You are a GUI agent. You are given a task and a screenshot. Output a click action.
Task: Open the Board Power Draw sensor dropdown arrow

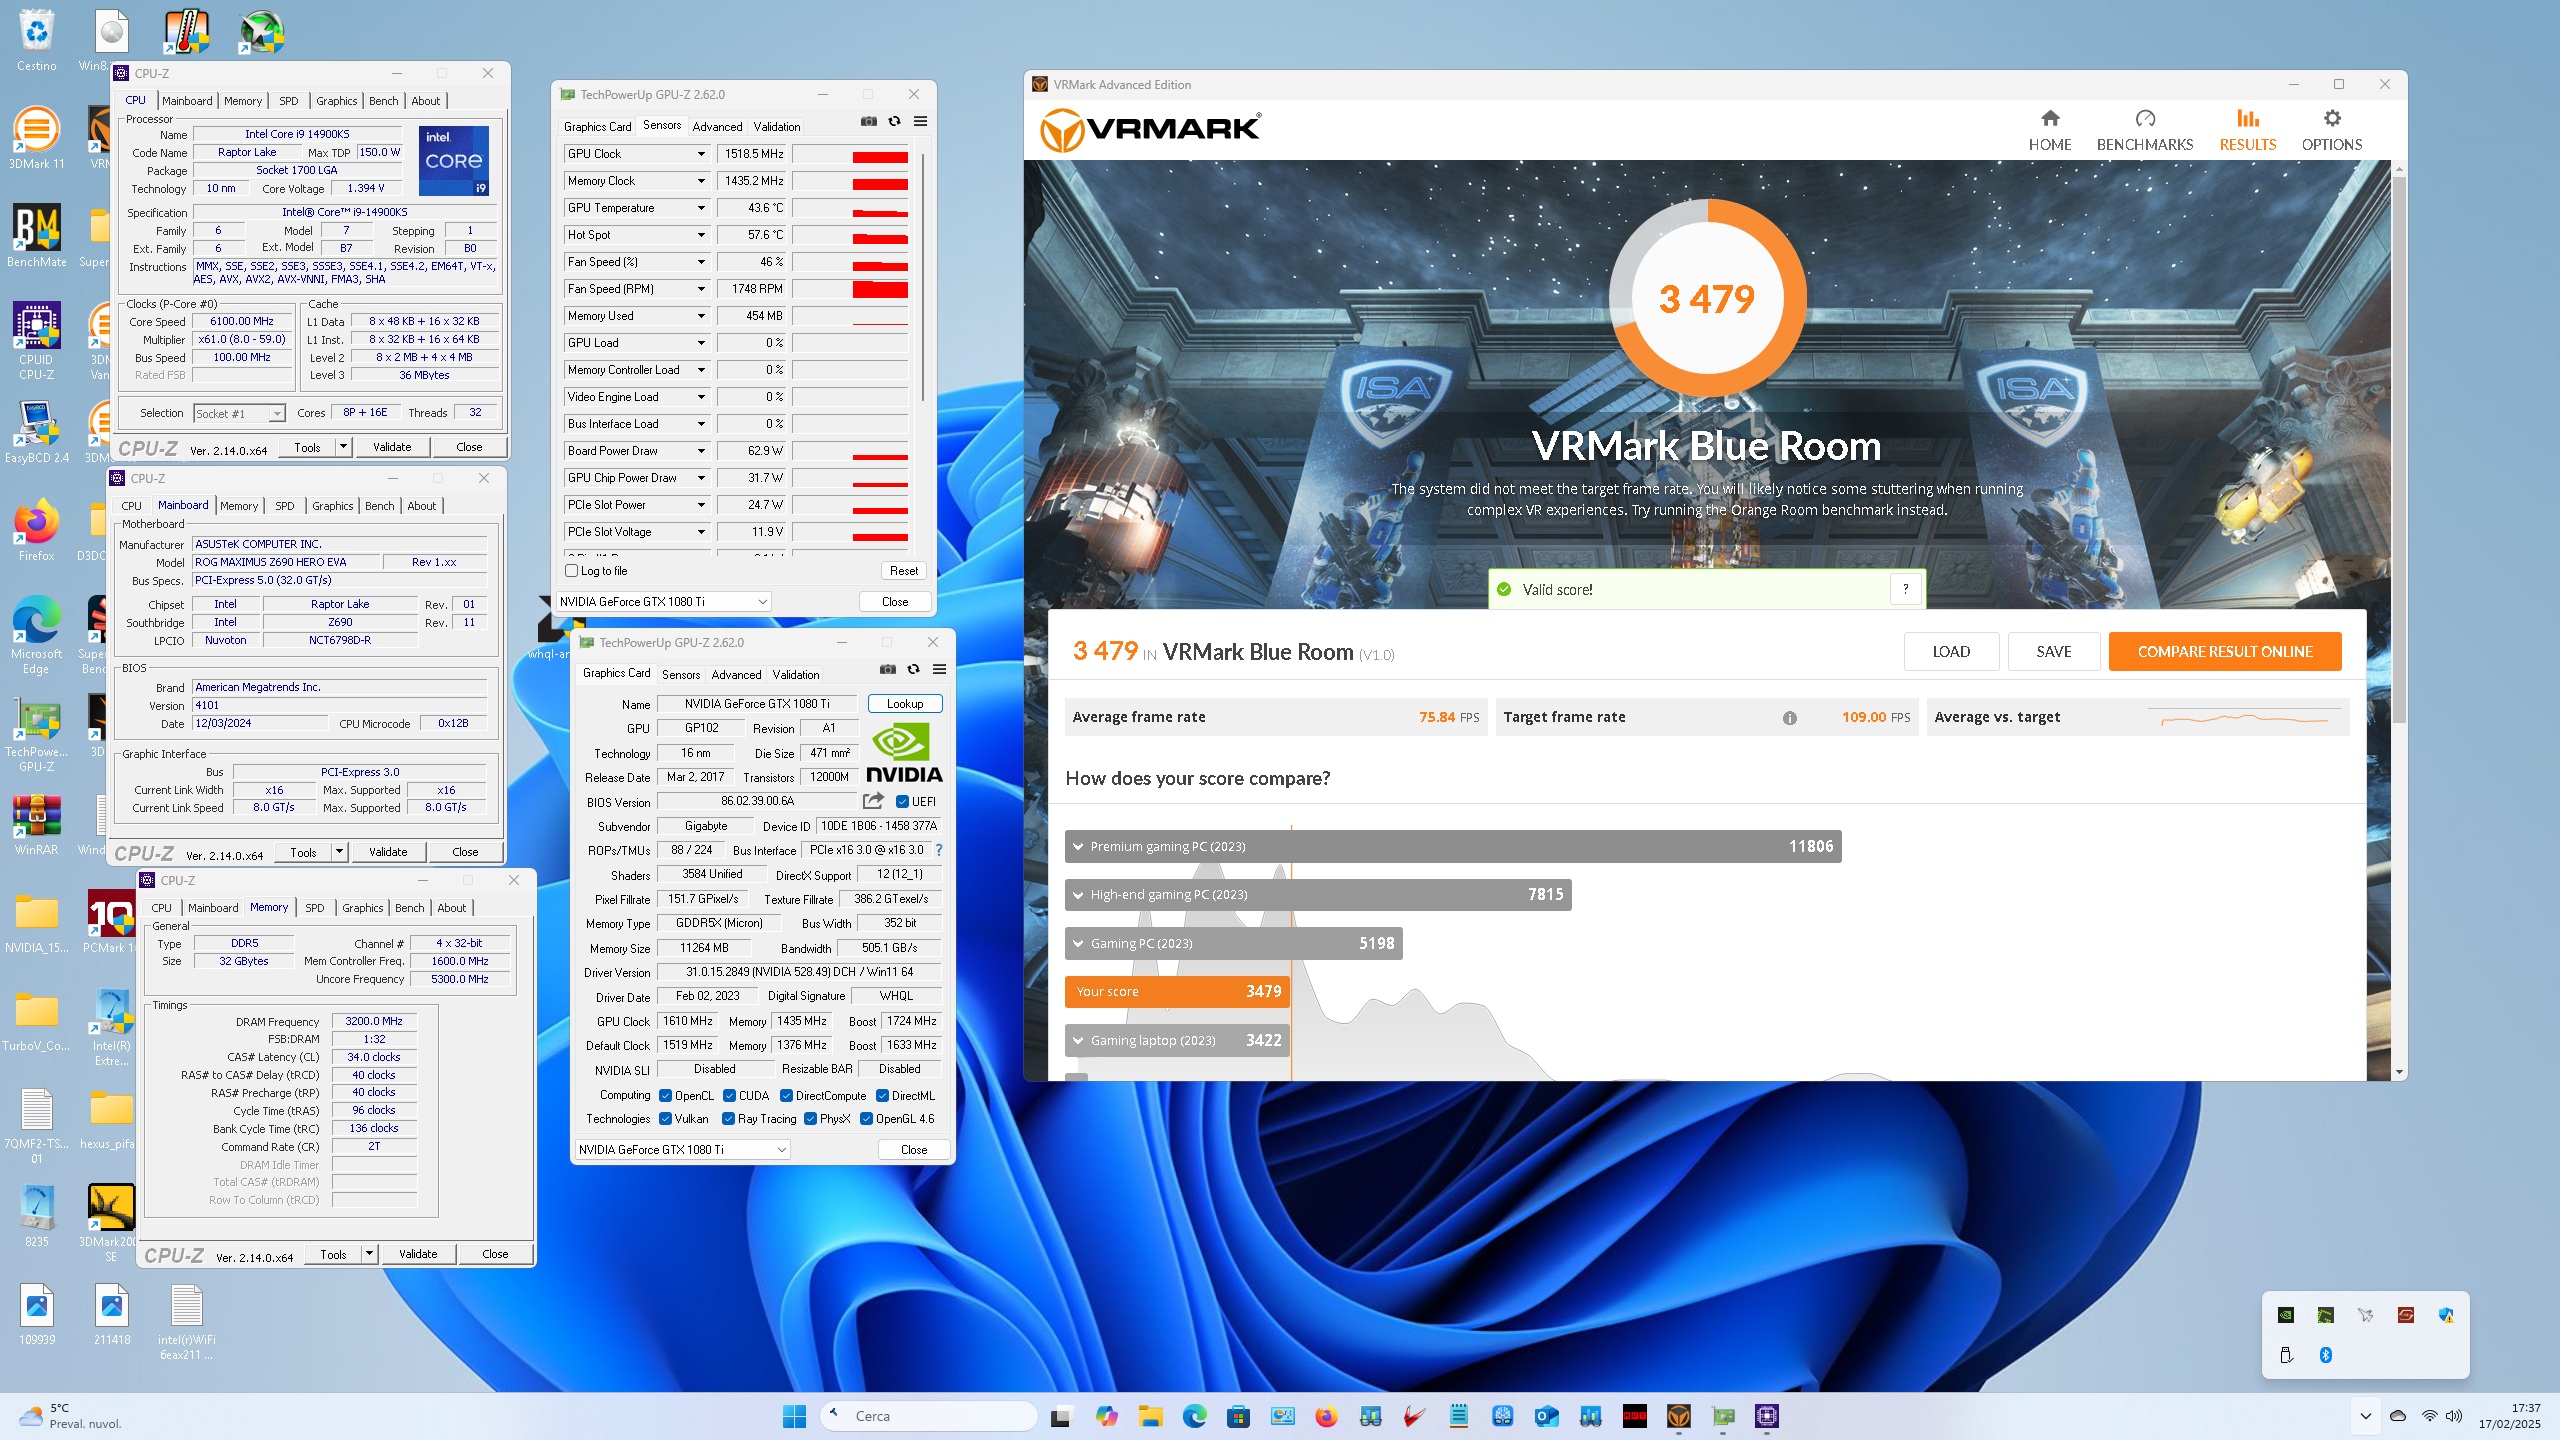click(701, 451)
